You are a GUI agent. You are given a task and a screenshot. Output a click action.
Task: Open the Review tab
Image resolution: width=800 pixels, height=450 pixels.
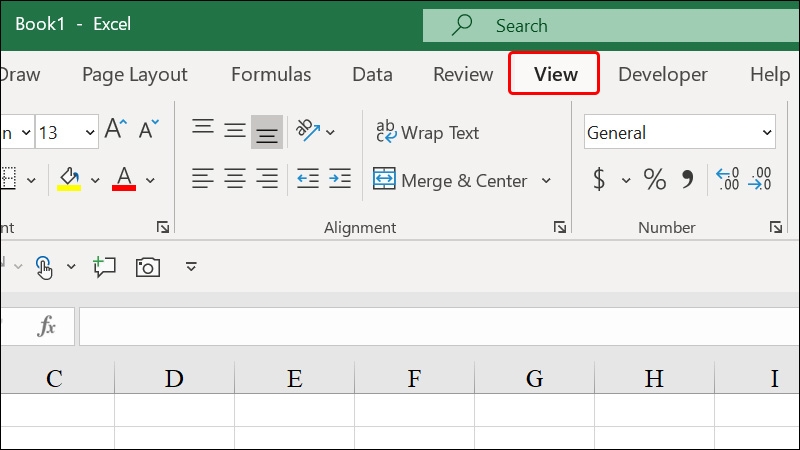pos(463,74)
